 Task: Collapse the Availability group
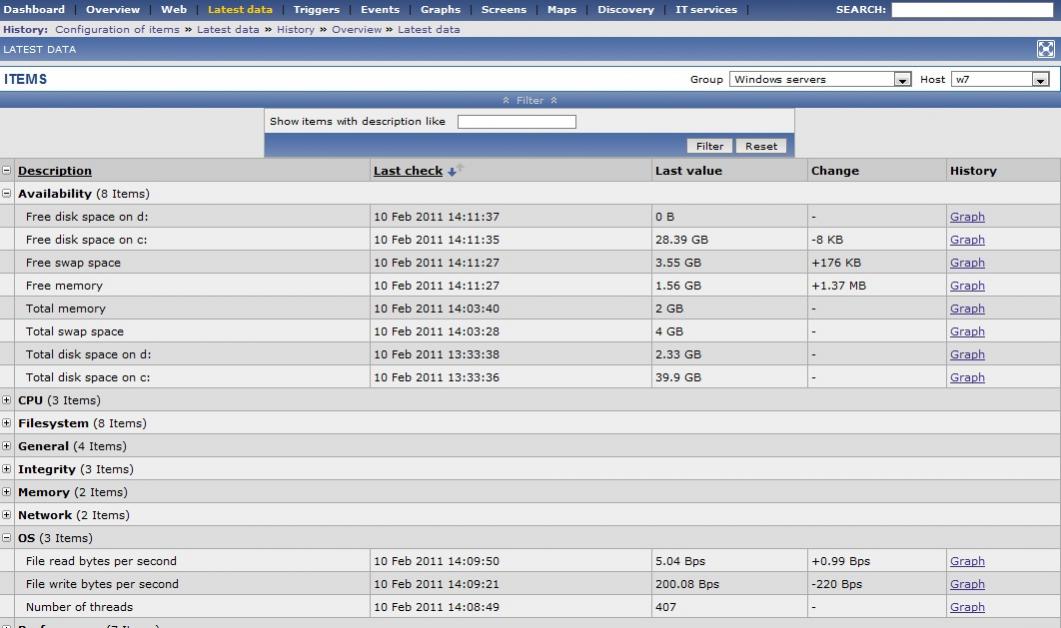pos(6,194)
